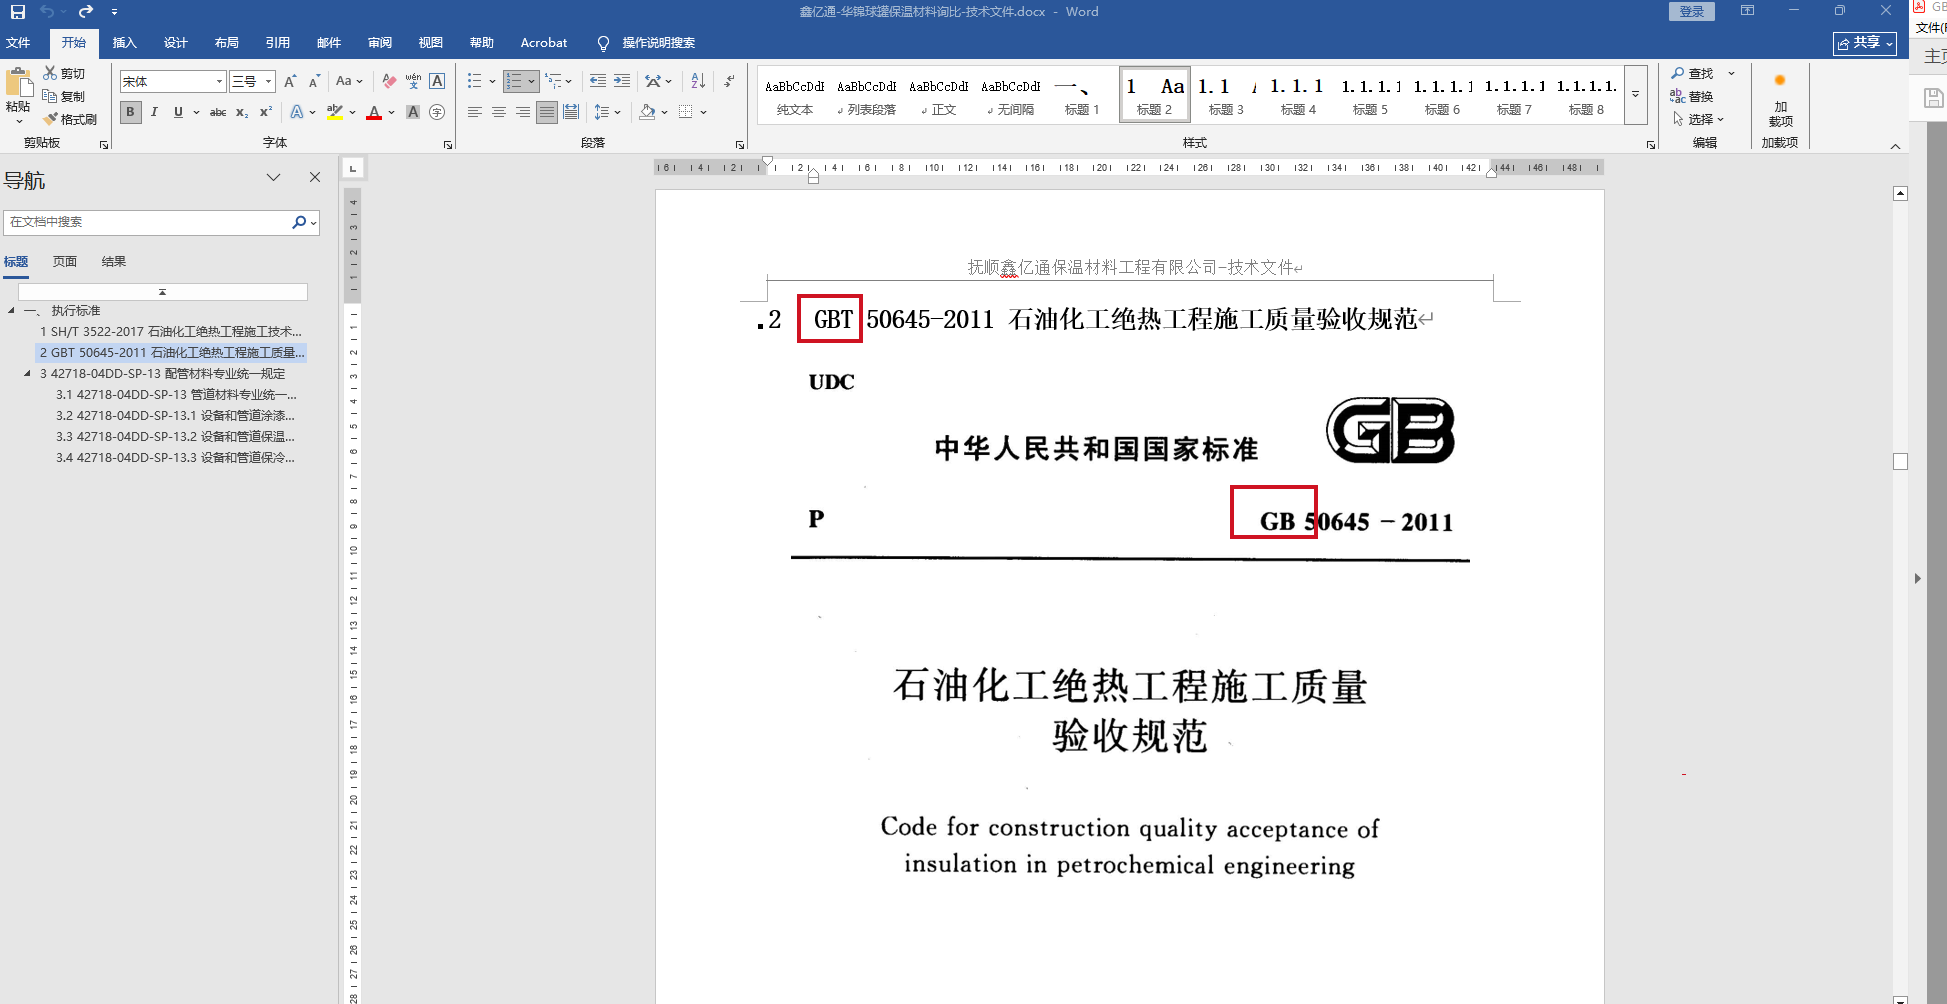Show or hide paragraph marks

pos(729,81)
